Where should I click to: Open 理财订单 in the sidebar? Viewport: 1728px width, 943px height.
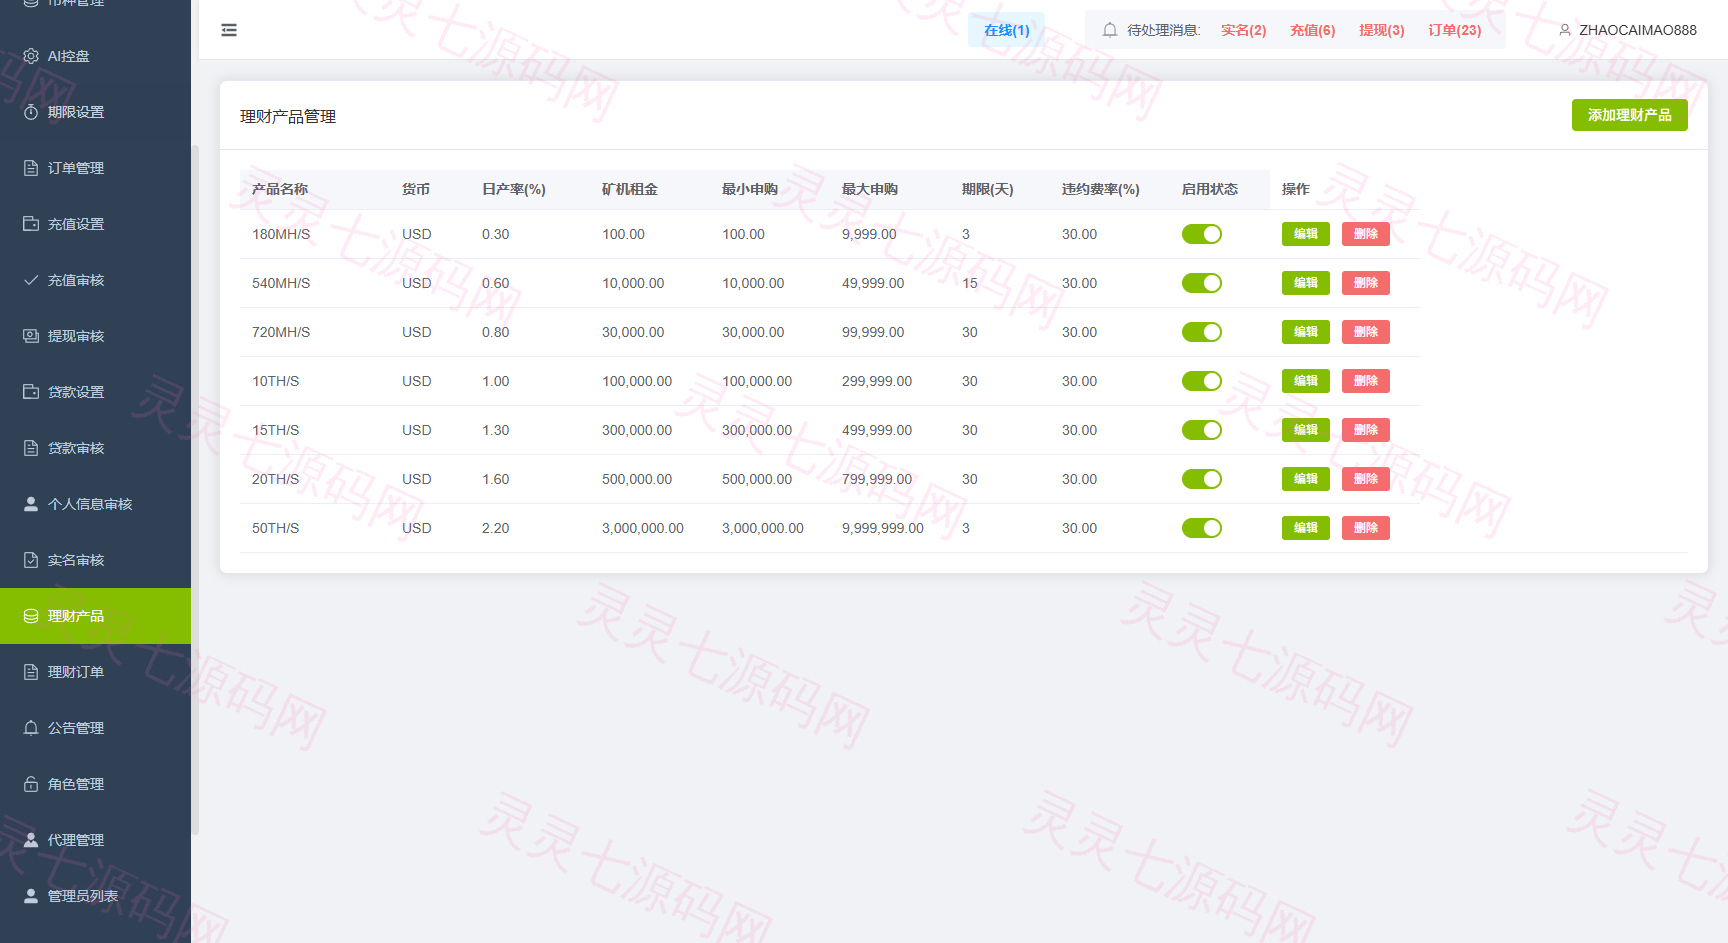(x=95, y=672)
